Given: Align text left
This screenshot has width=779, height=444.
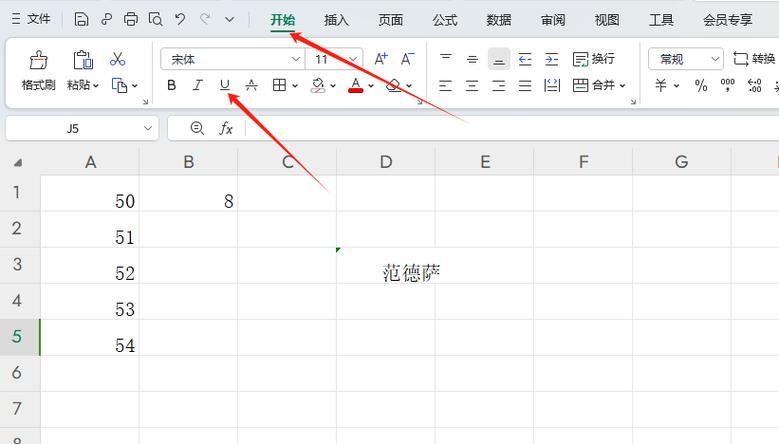Looking at the screenshot, I should 446,85.
